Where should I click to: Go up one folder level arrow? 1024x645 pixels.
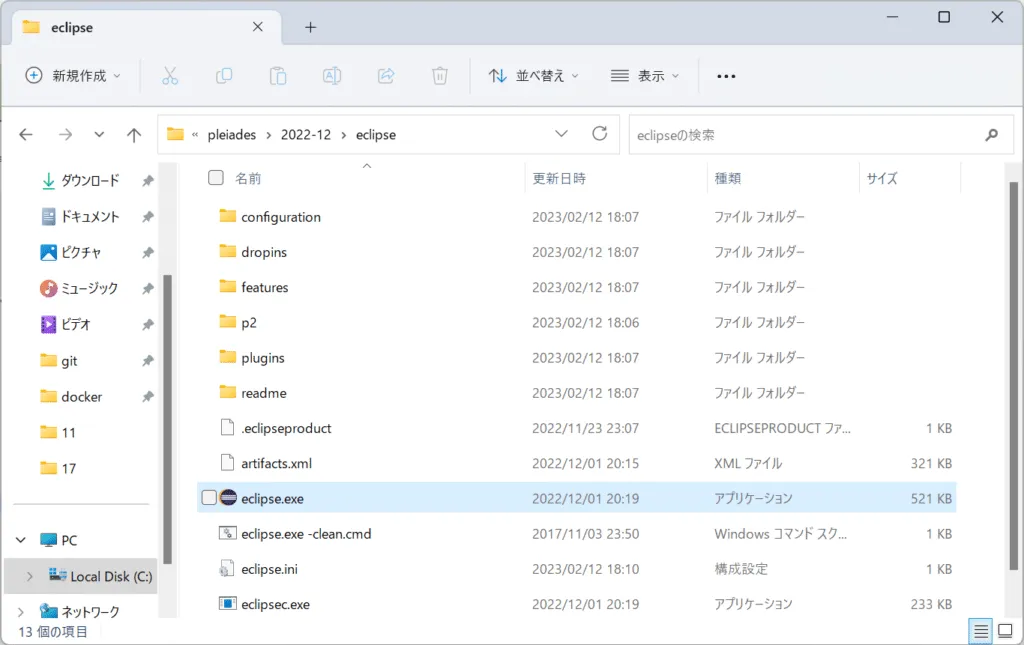click(x=134, y=134)
